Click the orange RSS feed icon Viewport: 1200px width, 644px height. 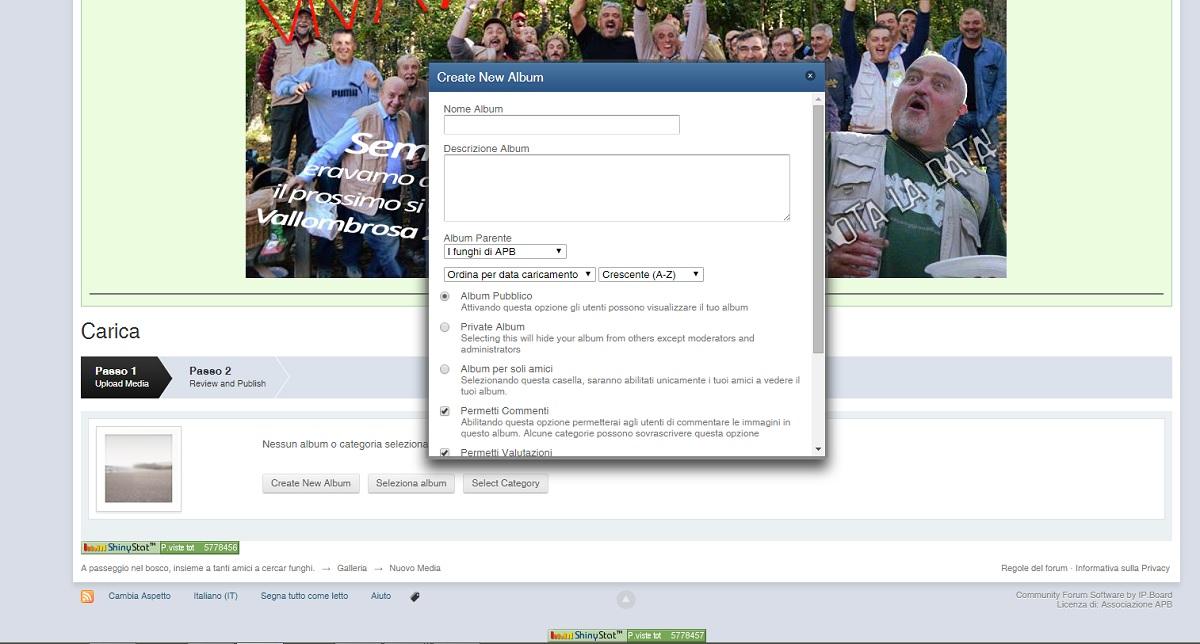click(87, 597)
